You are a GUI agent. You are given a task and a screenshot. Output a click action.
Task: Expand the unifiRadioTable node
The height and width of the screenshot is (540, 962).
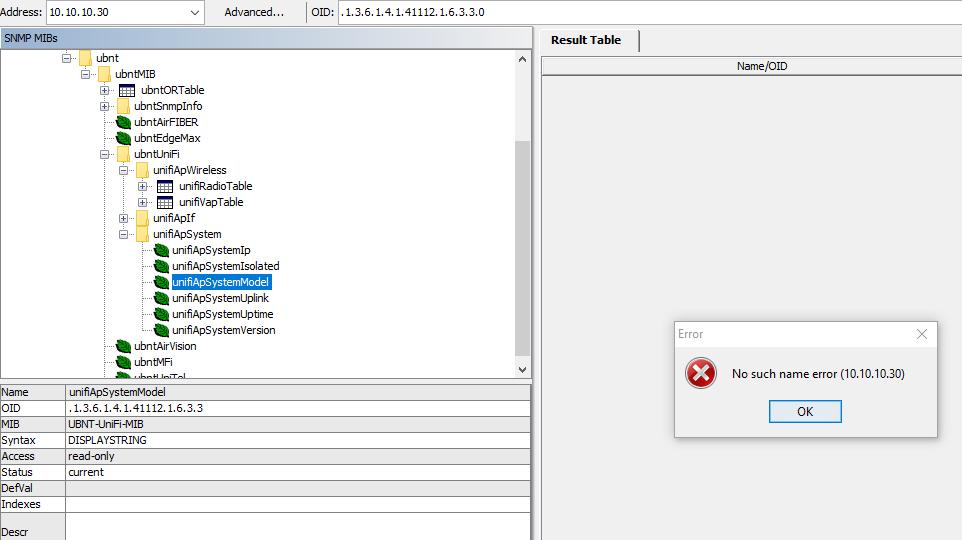point(143,186)
